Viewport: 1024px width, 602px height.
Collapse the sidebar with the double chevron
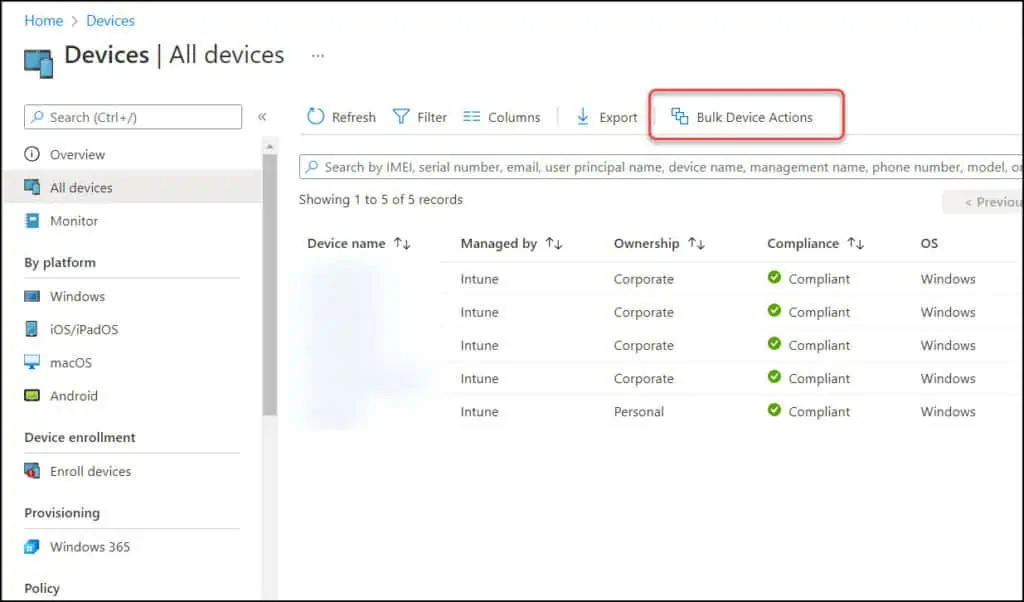click(262, 117)
